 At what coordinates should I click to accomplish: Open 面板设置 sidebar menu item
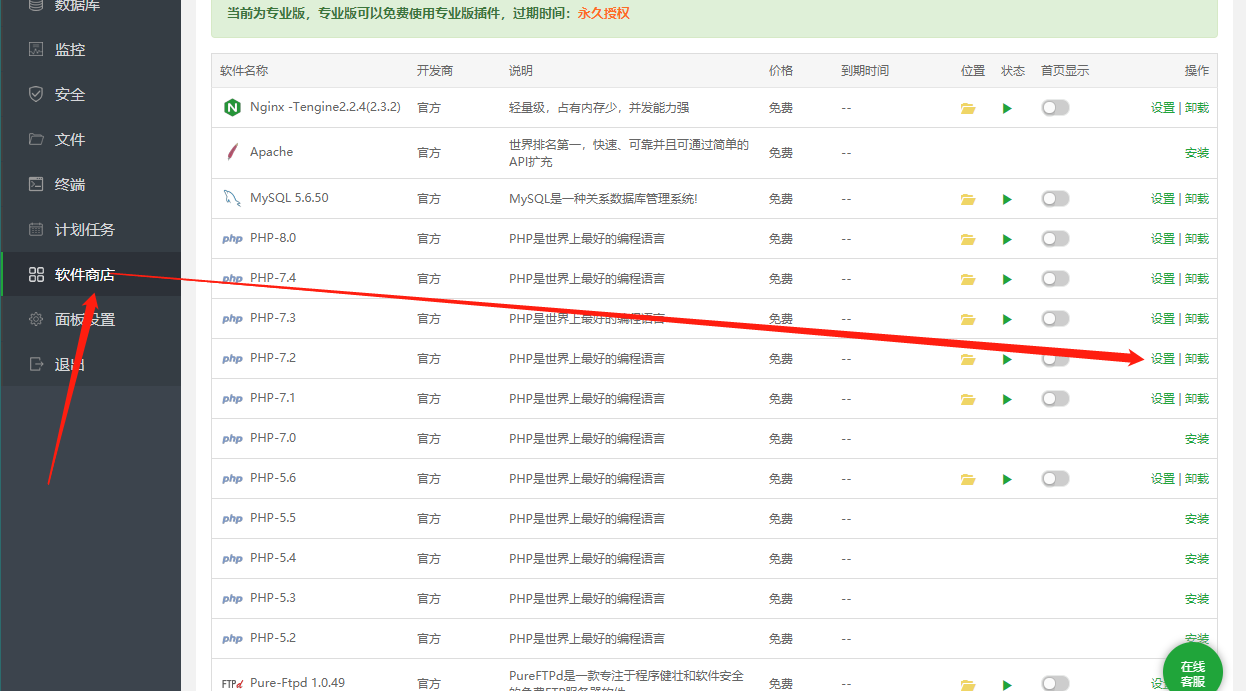[x=84, y=320]
